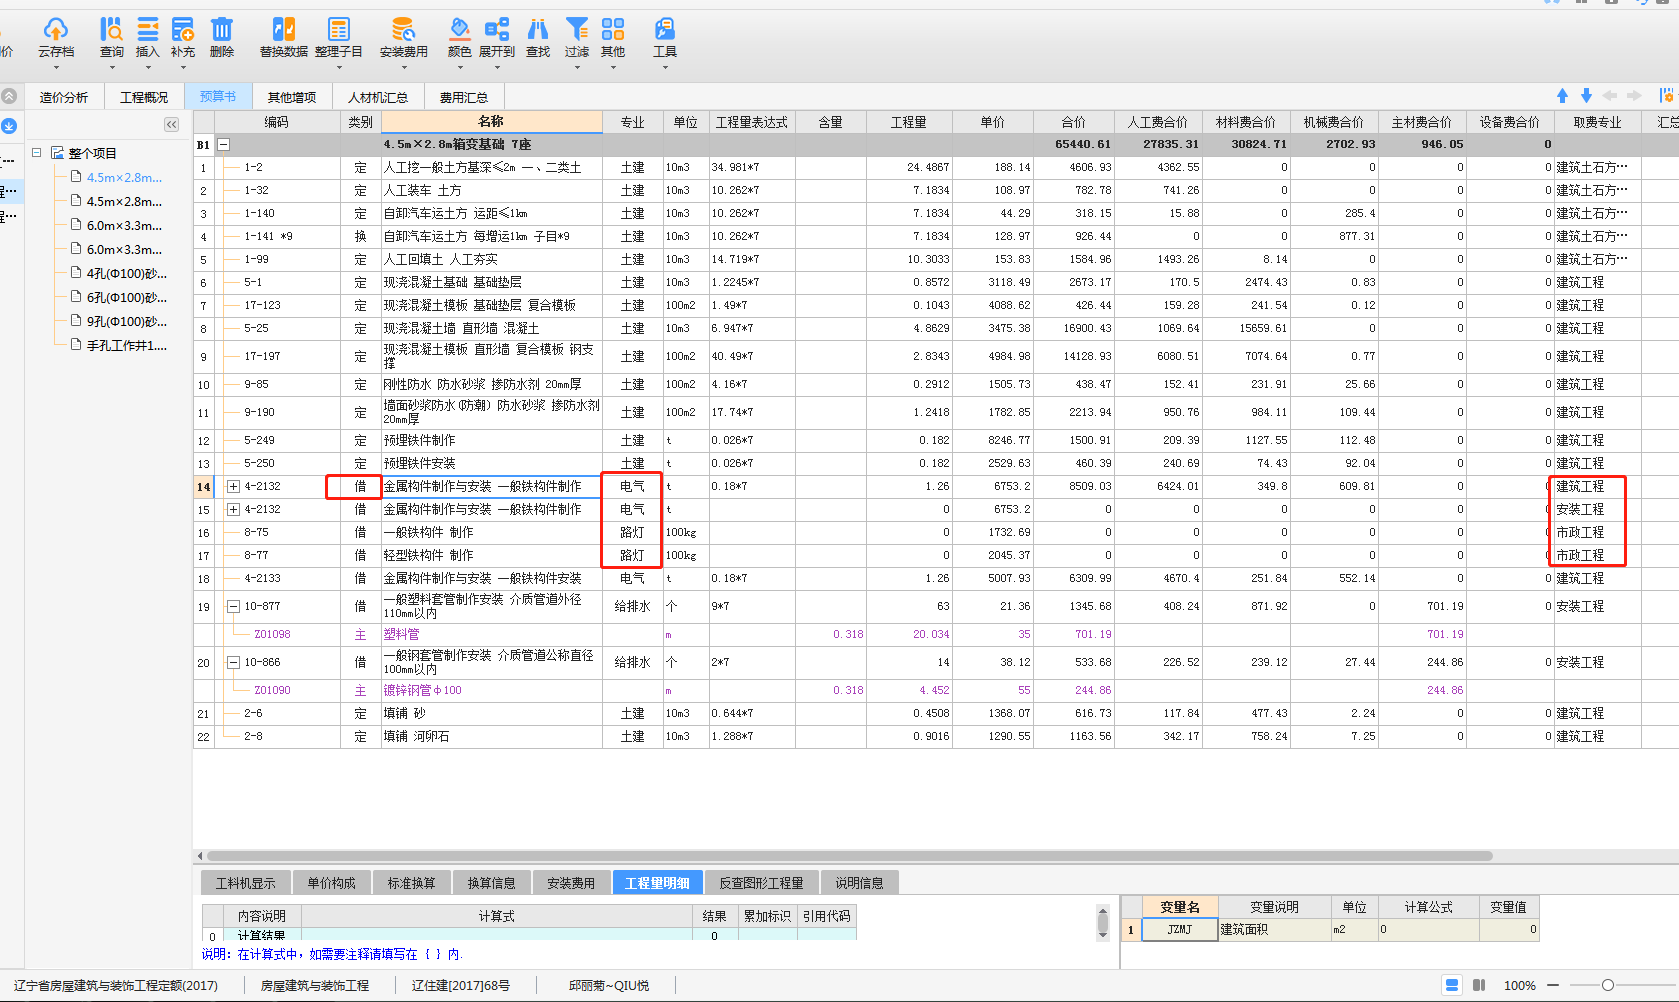Click the collapse ribbon double-up icon
Image resolution: width=1679 pixels, height=1002 pixels.
point(9,97)
